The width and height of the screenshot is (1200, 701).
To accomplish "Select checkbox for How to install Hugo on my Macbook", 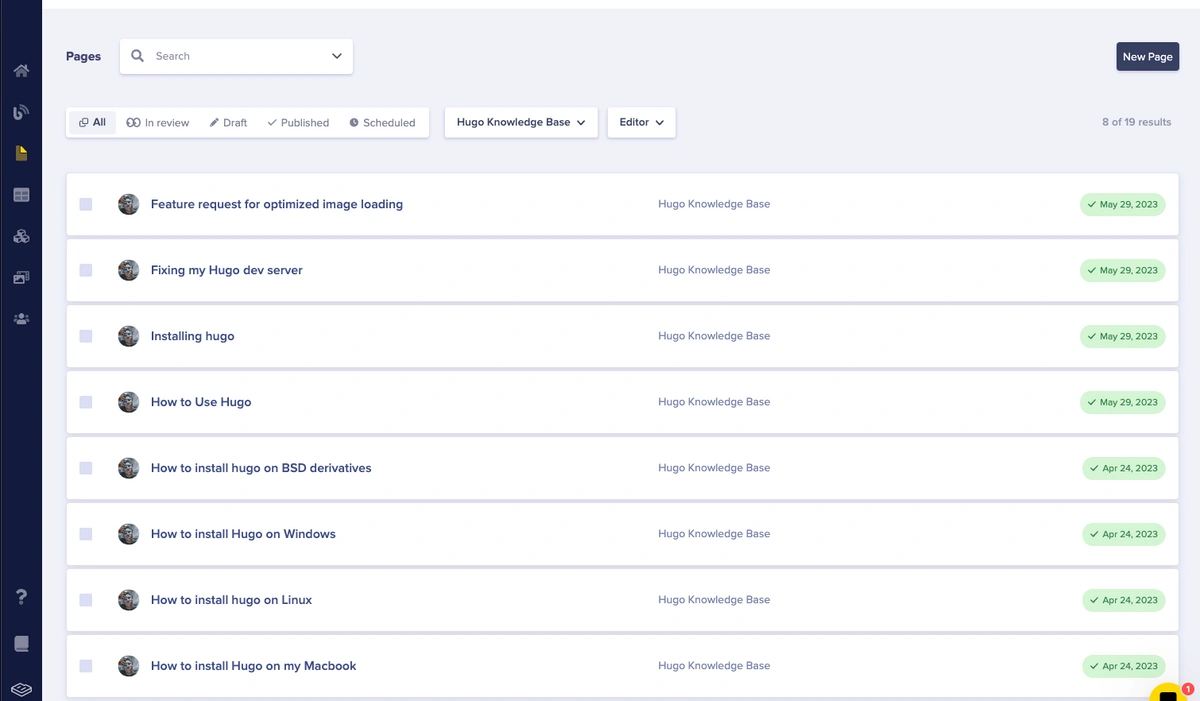I will (86, 666).
